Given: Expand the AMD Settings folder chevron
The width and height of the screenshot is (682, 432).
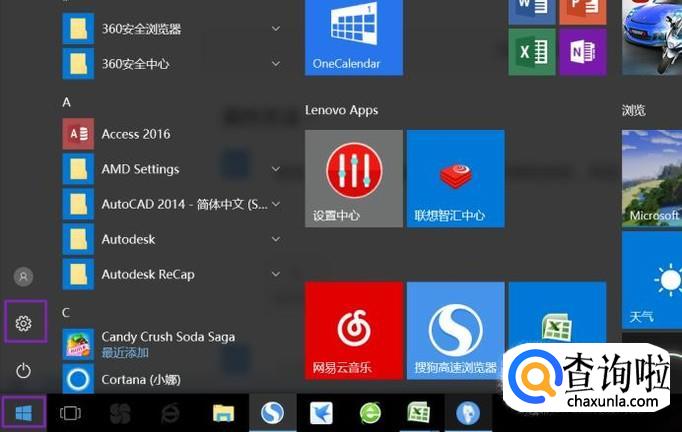Looking at the screenshot, I should click(276, 169).
